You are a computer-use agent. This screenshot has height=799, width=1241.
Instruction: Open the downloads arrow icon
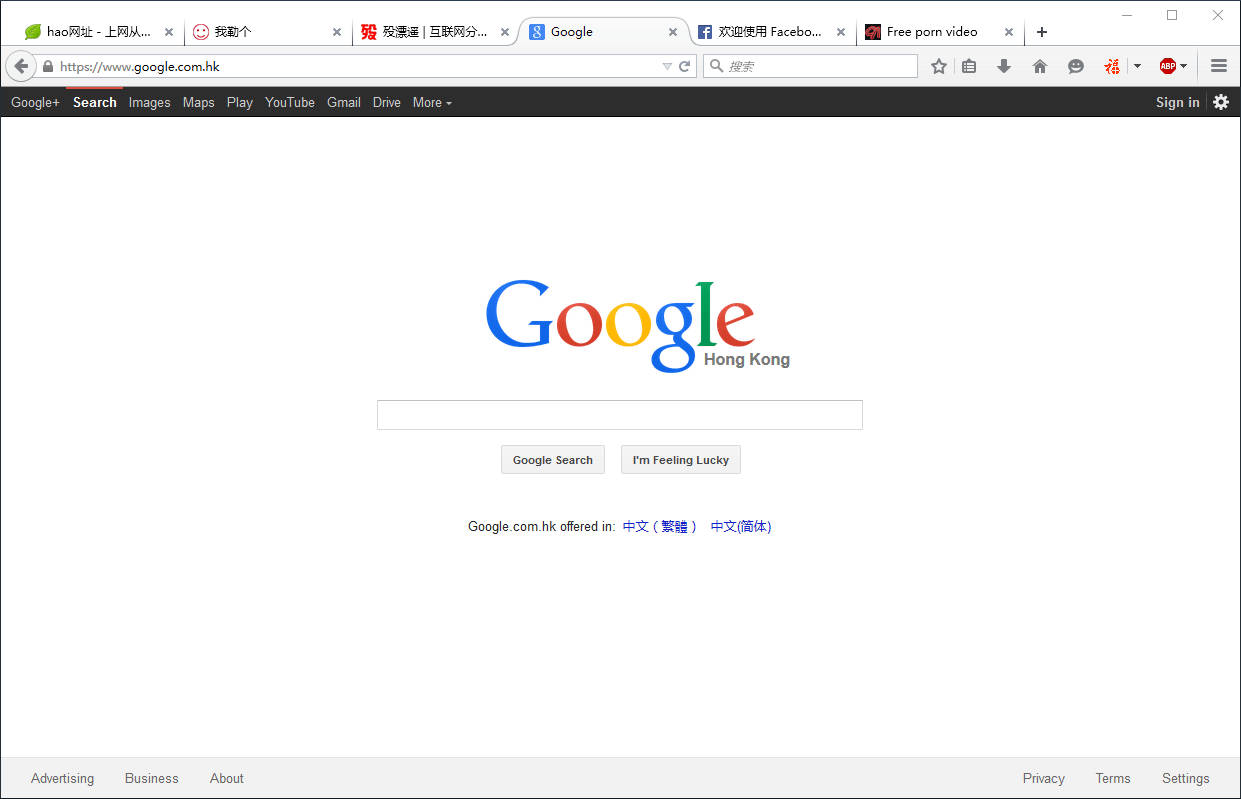coord(1004,67)
